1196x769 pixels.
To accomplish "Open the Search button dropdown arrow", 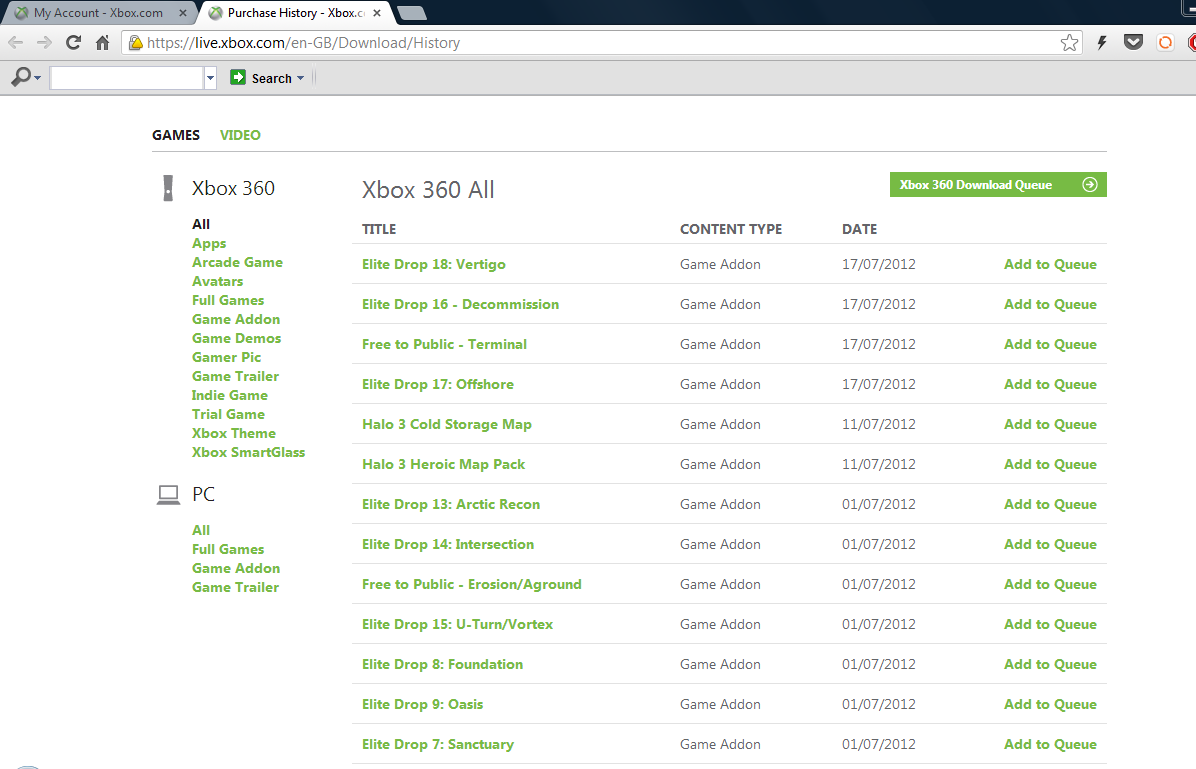I will (x=301, y=78).
